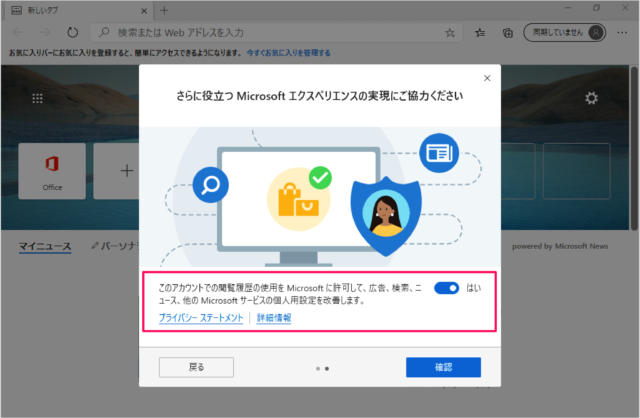
Task: Click the 同期していません profile button
Action: (564, 33)
